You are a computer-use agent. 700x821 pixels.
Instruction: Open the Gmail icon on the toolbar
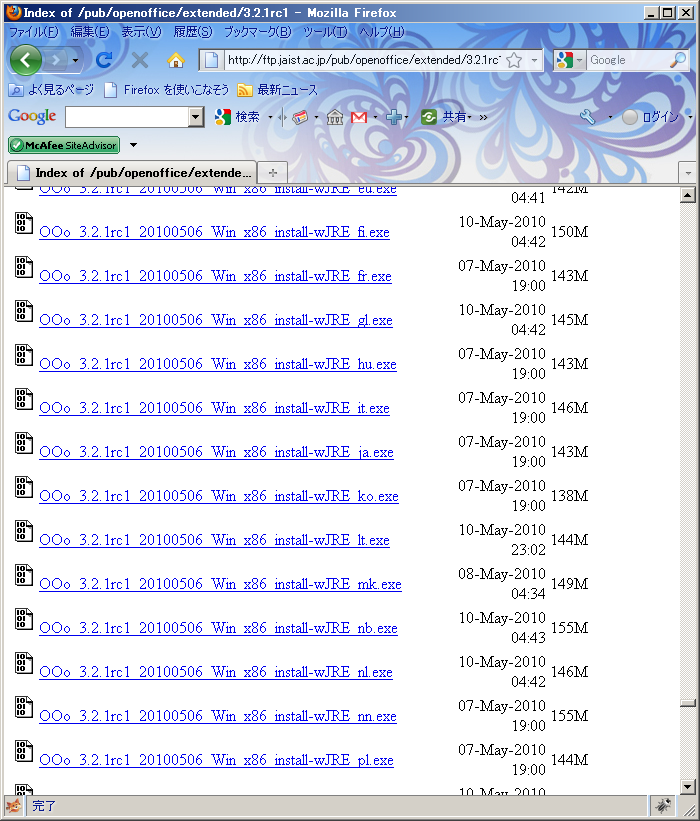pyautogui.click(x=359, y=117)
